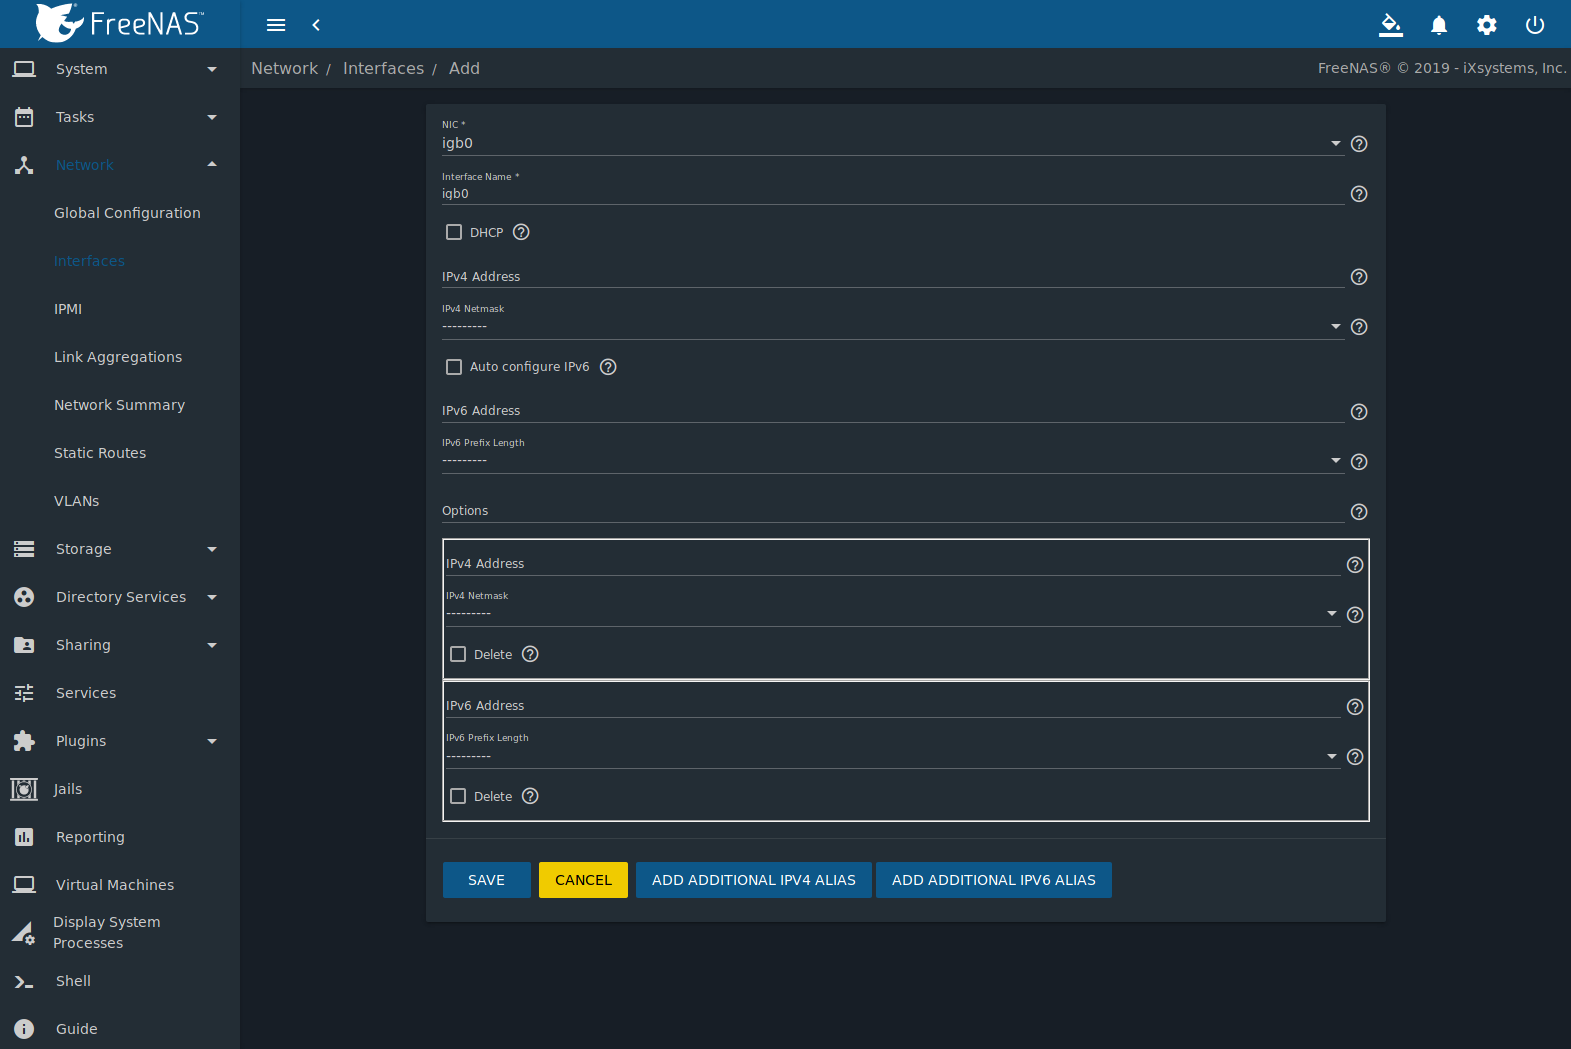Open the alias IPv6 Prefix Length dropdown
This screenshot has height=1049, width=1571.
[x=893, y=756]
